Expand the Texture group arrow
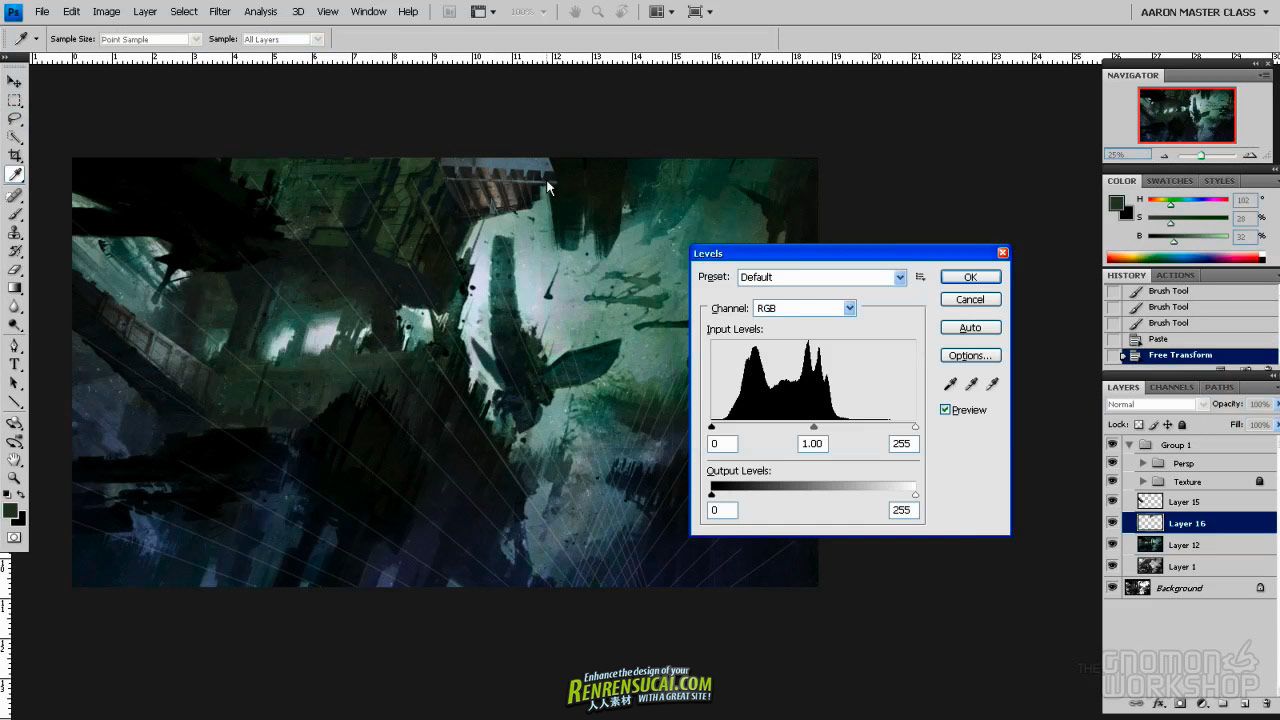The width and height of the screenshot is (1280, 720). [1143, 482]
